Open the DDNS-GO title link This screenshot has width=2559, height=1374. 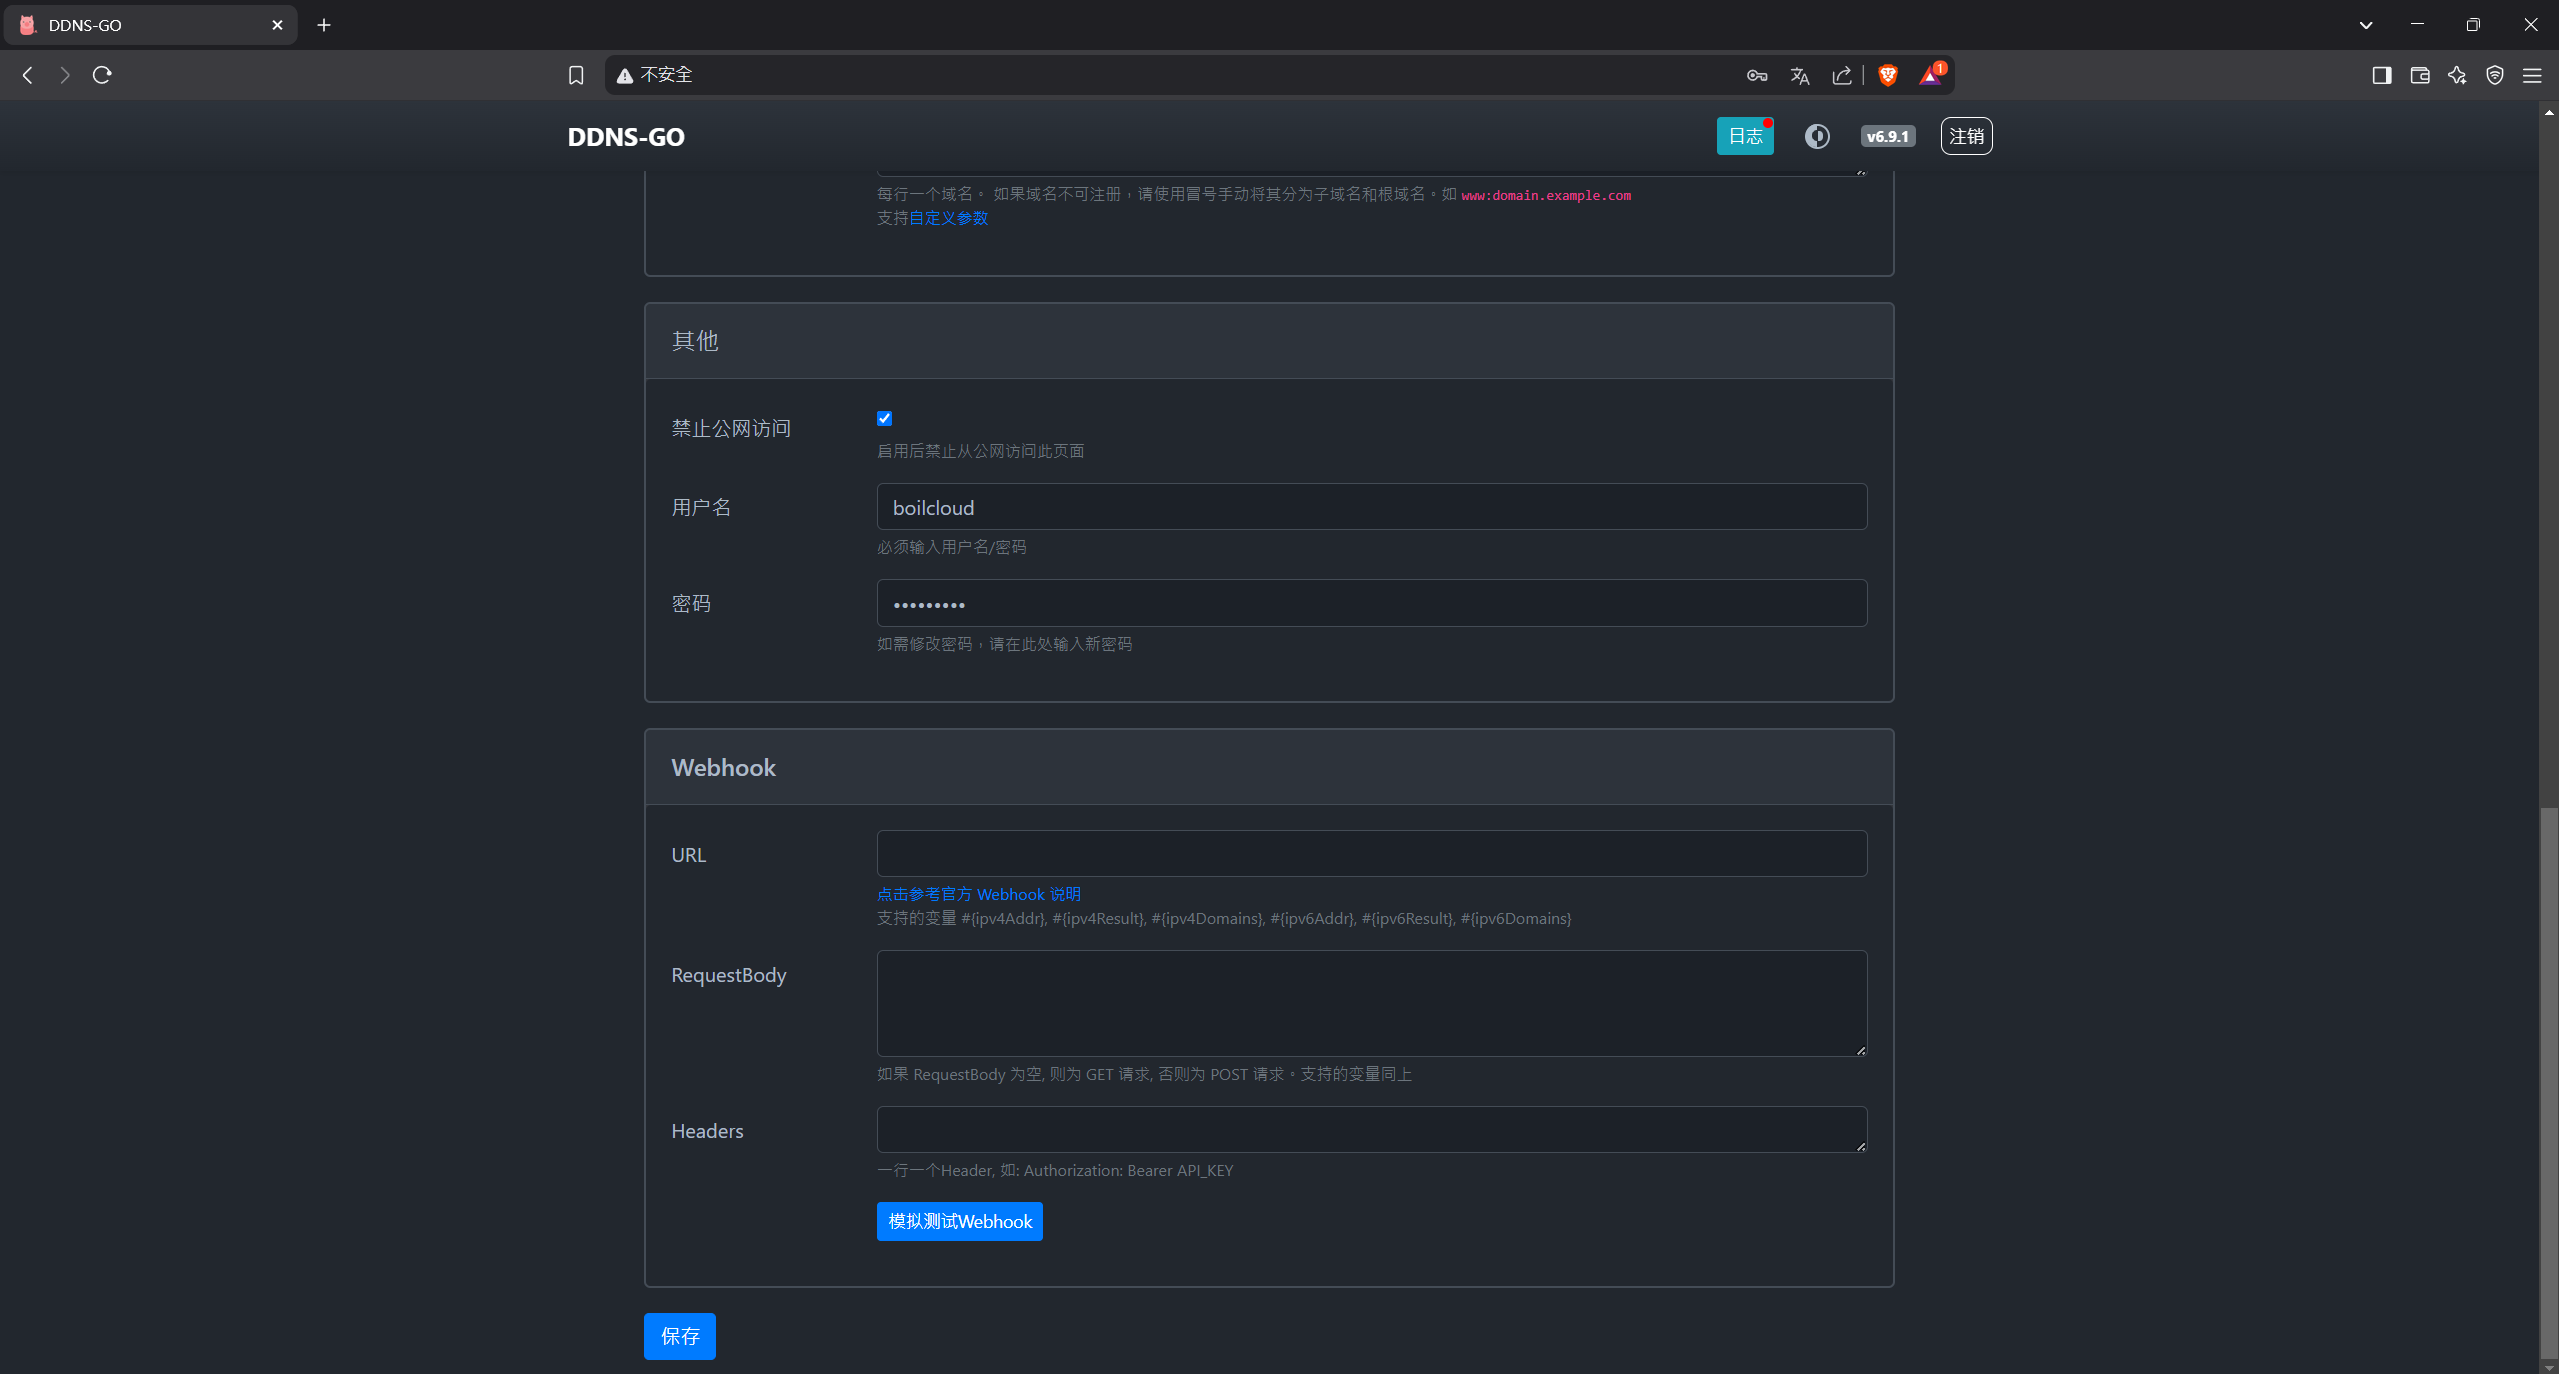point(626,137)
